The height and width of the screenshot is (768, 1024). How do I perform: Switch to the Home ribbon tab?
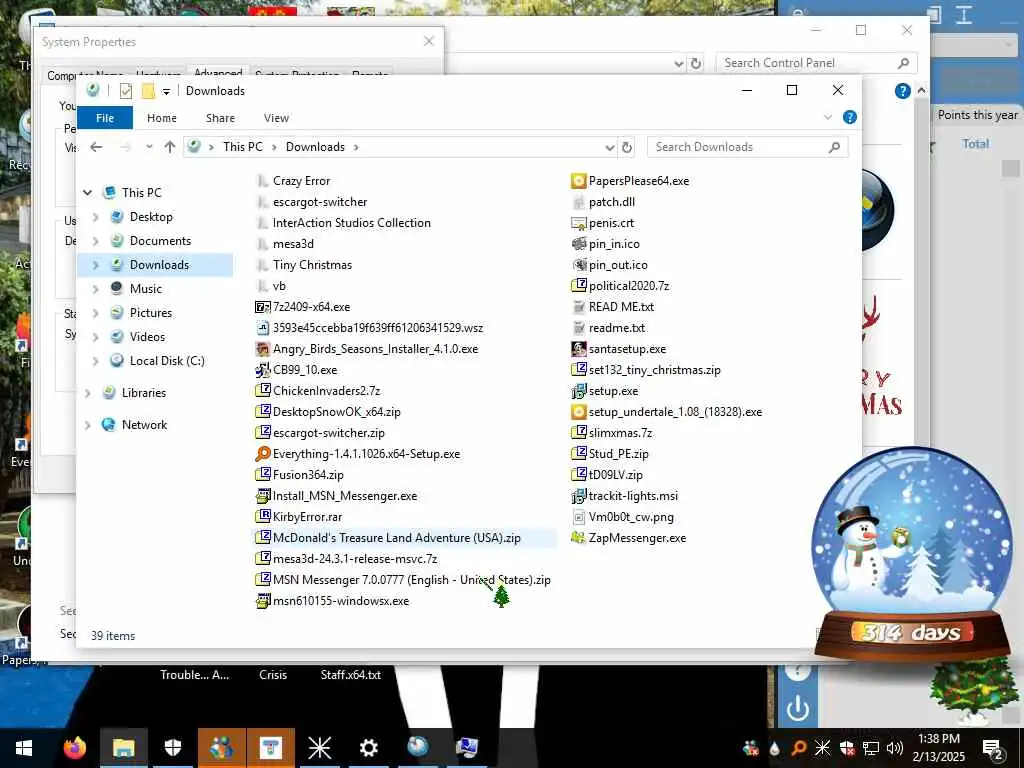coord(162,118)
